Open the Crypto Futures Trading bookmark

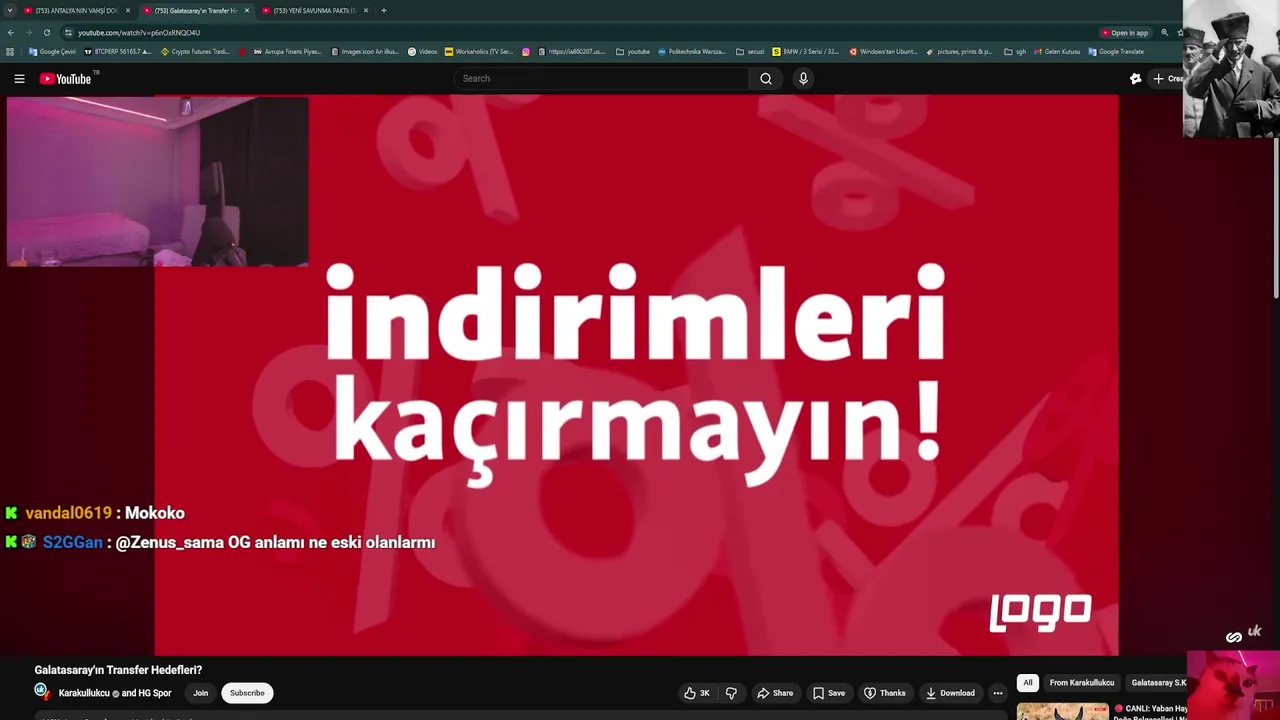pos(195,51)
